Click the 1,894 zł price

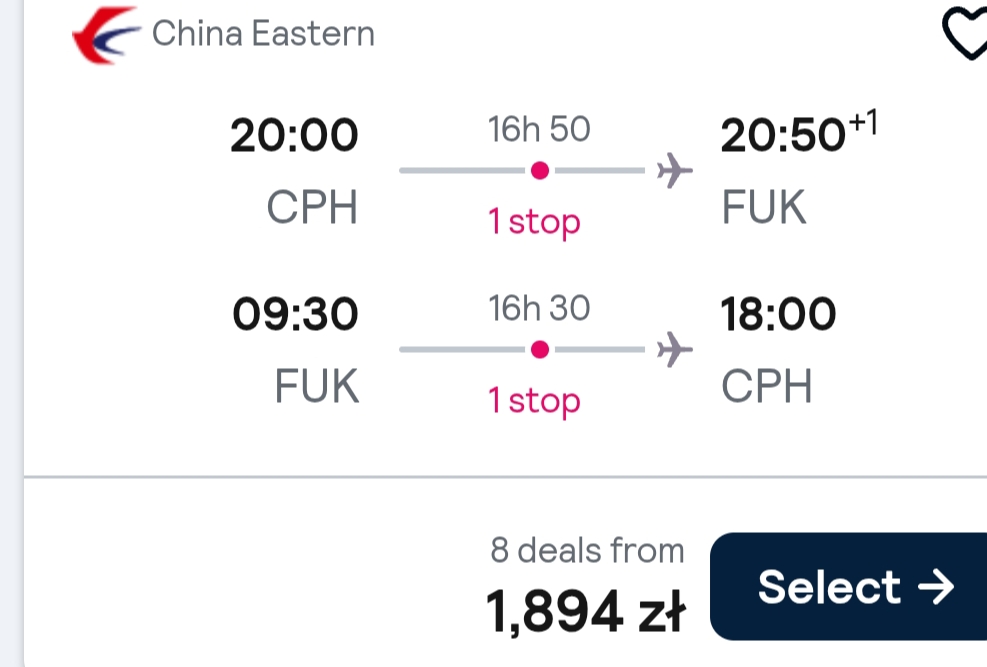[x=585, y=611]
